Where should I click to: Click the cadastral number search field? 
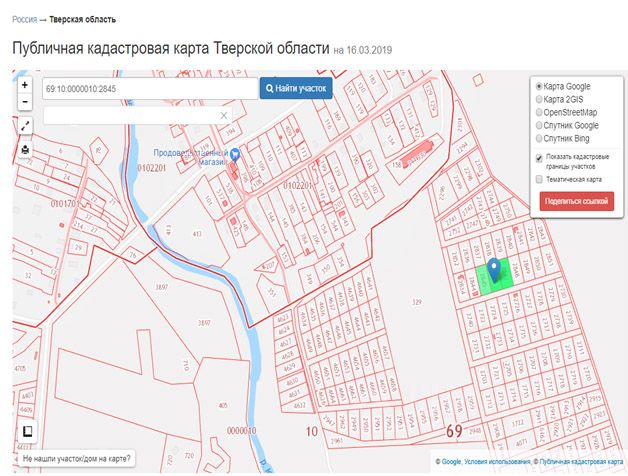(x=150, y=89)
